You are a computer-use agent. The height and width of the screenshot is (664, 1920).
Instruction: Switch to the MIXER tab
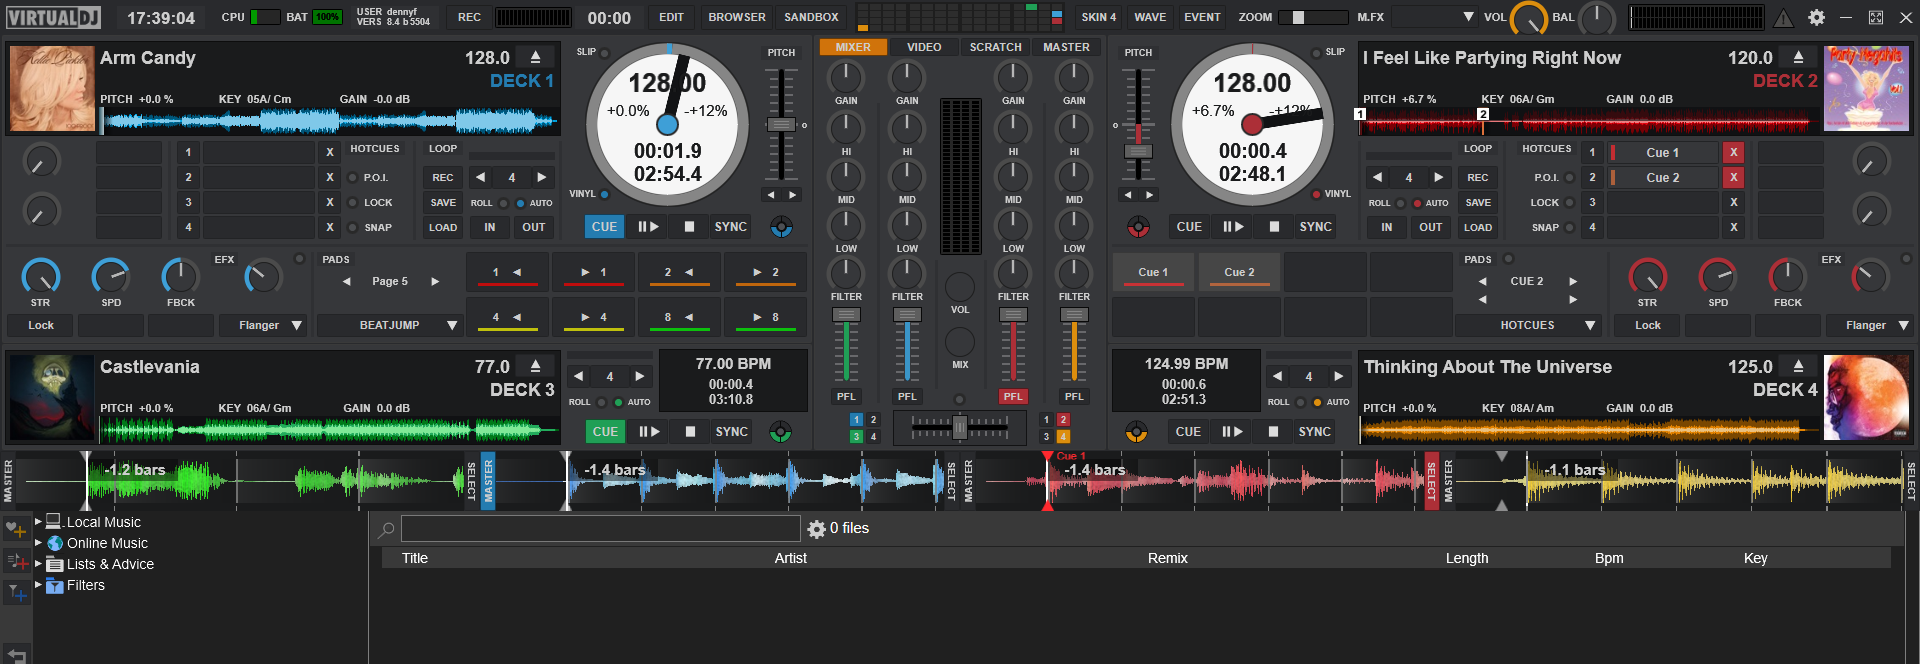click(853, 47)
